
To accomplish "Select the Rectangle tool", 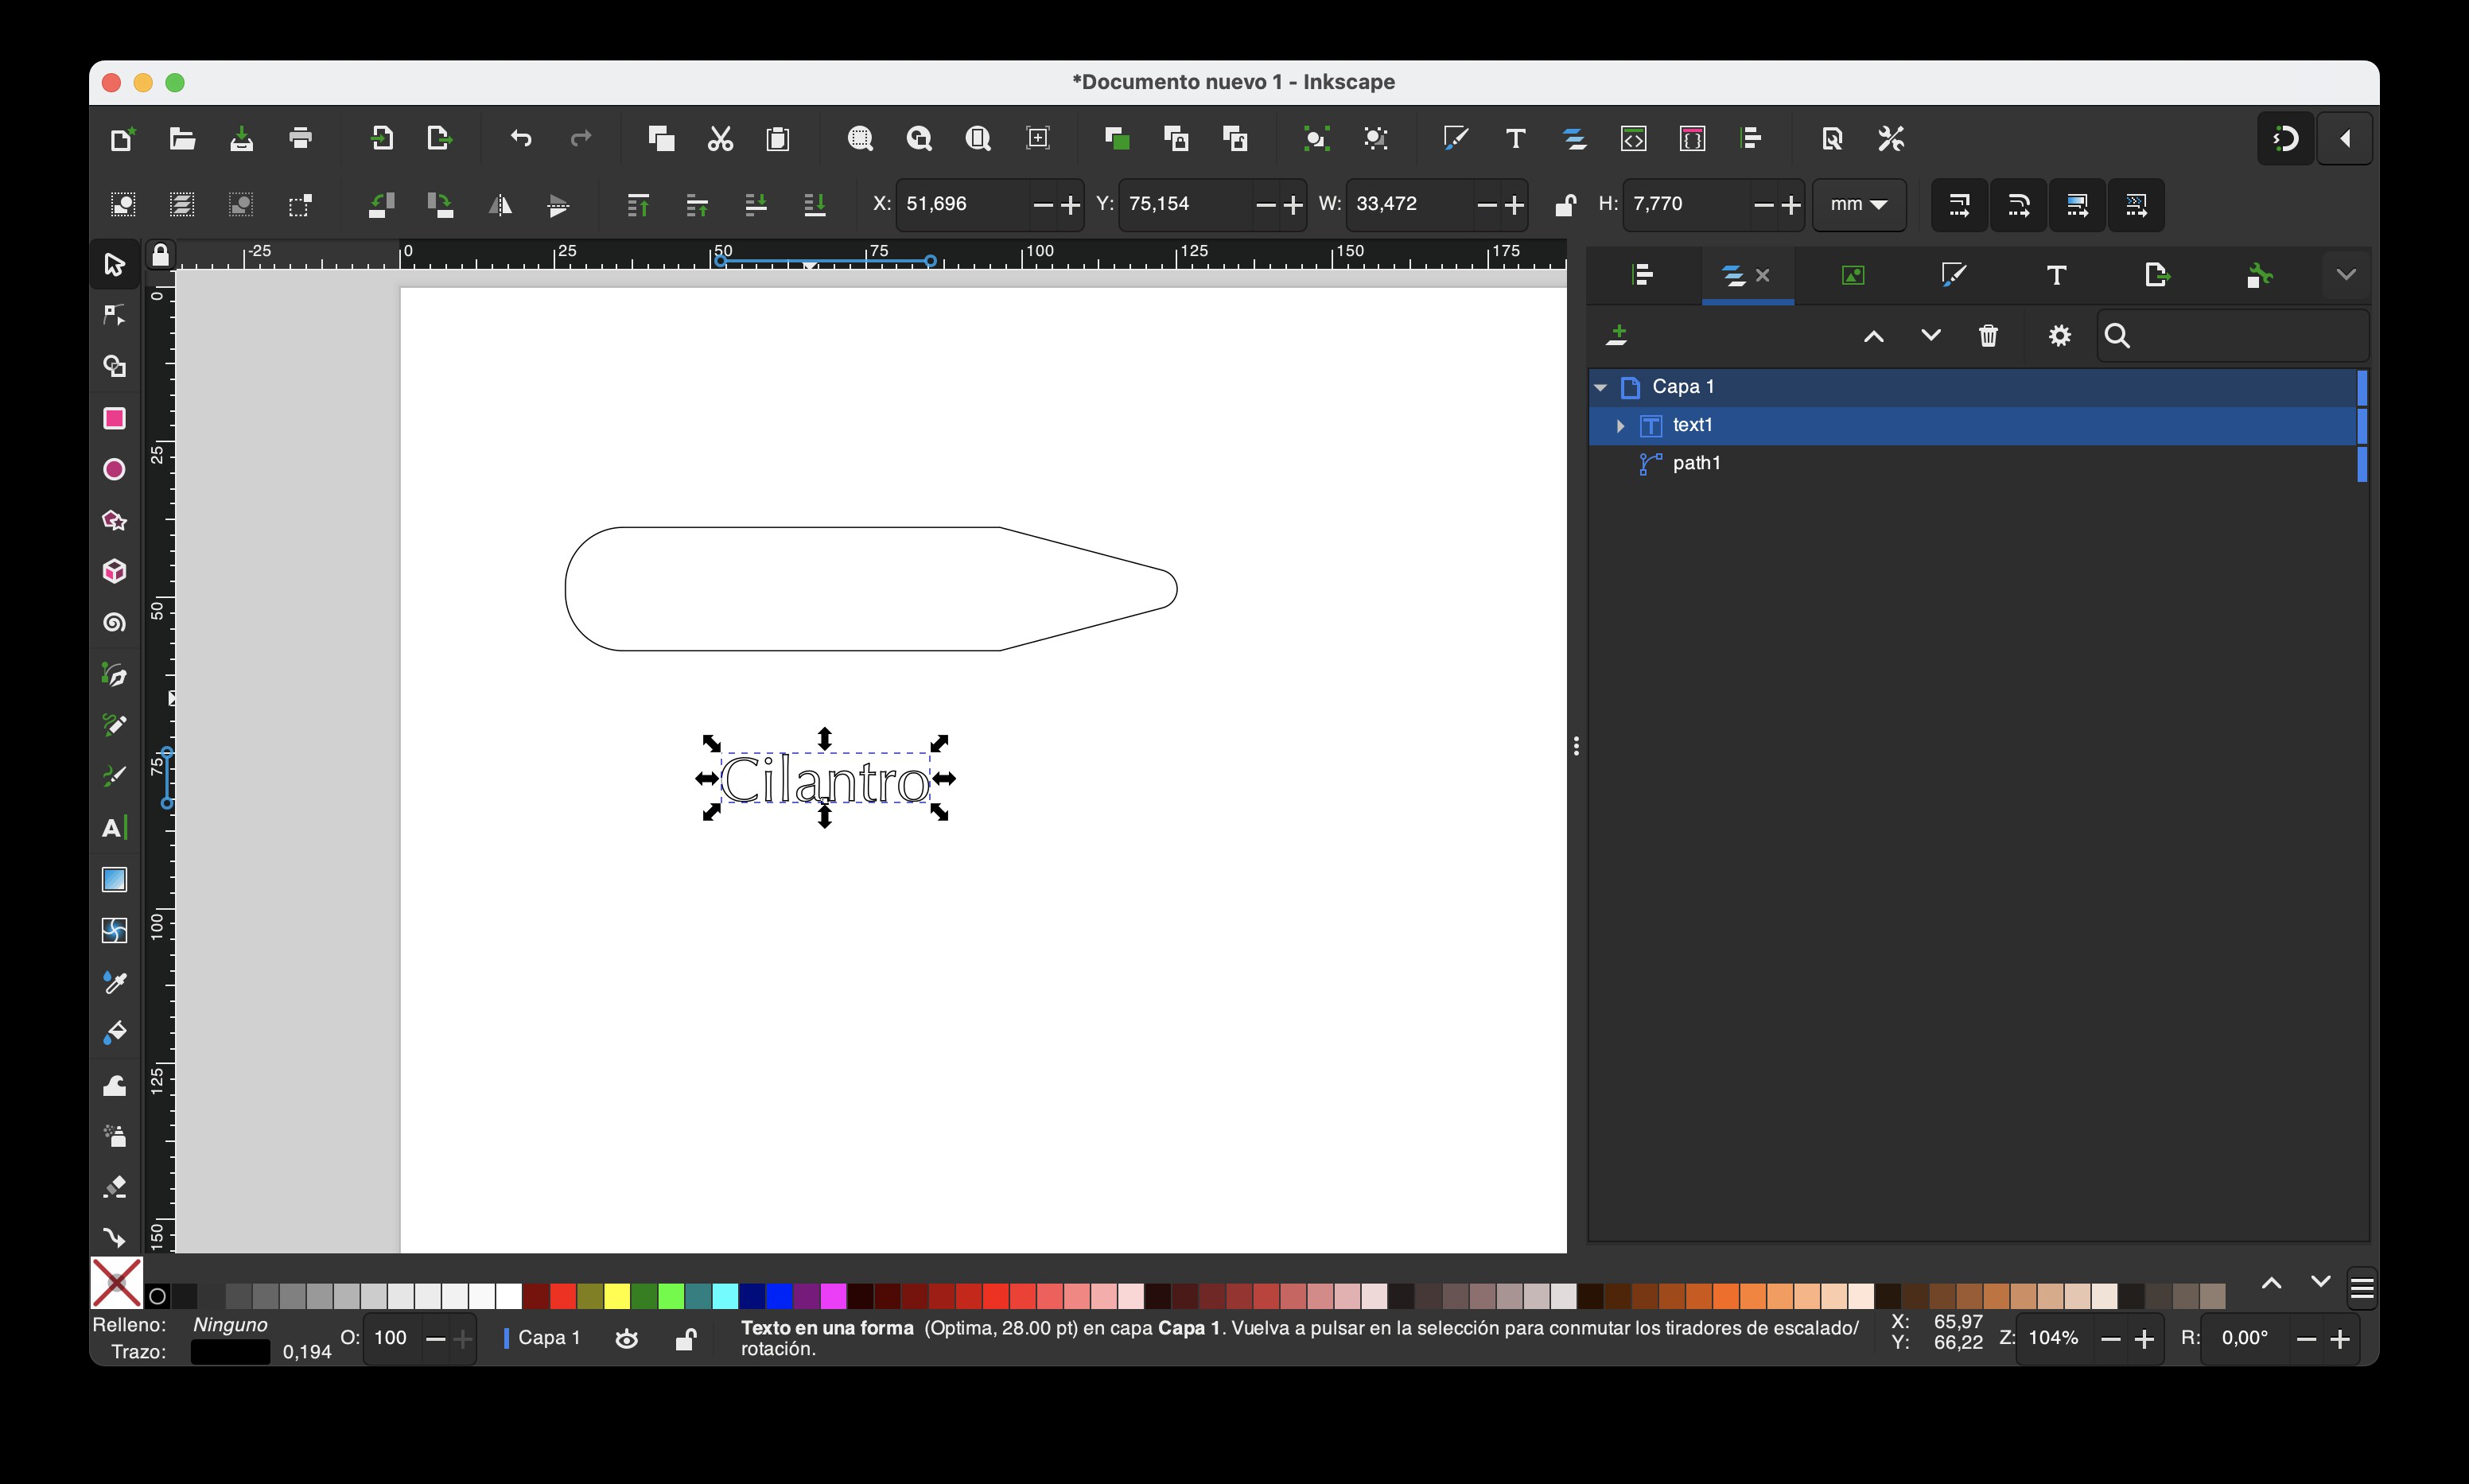I will (x=114, y=418).
